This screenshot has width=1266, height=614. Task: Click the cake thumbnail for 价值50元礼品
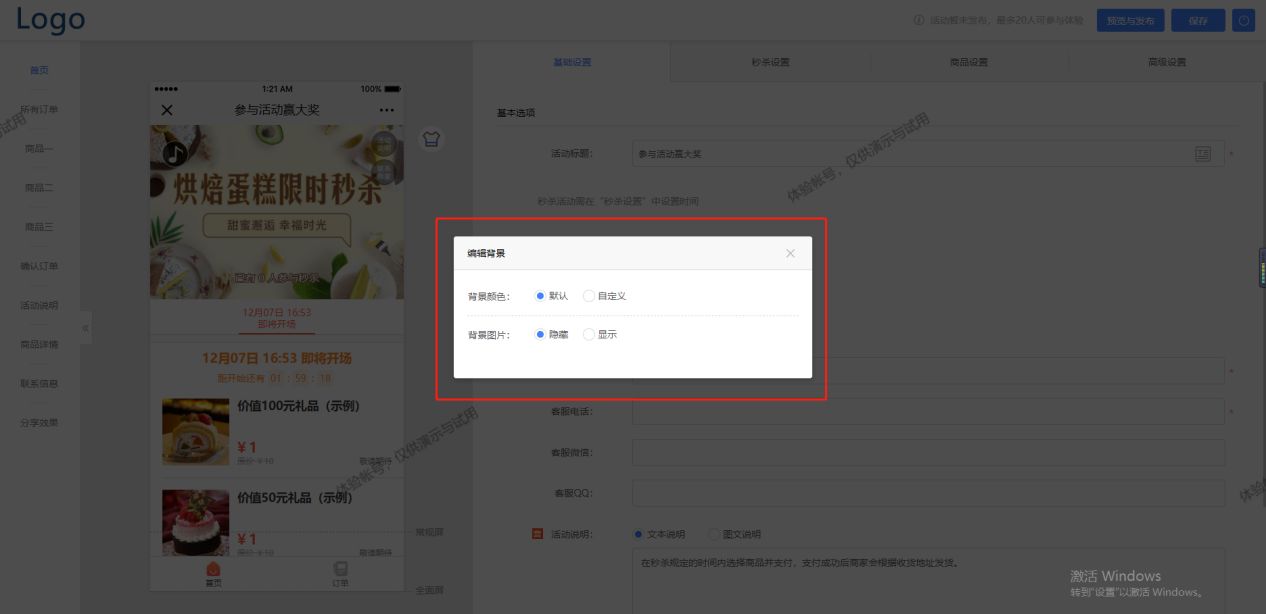pos(196,521)
